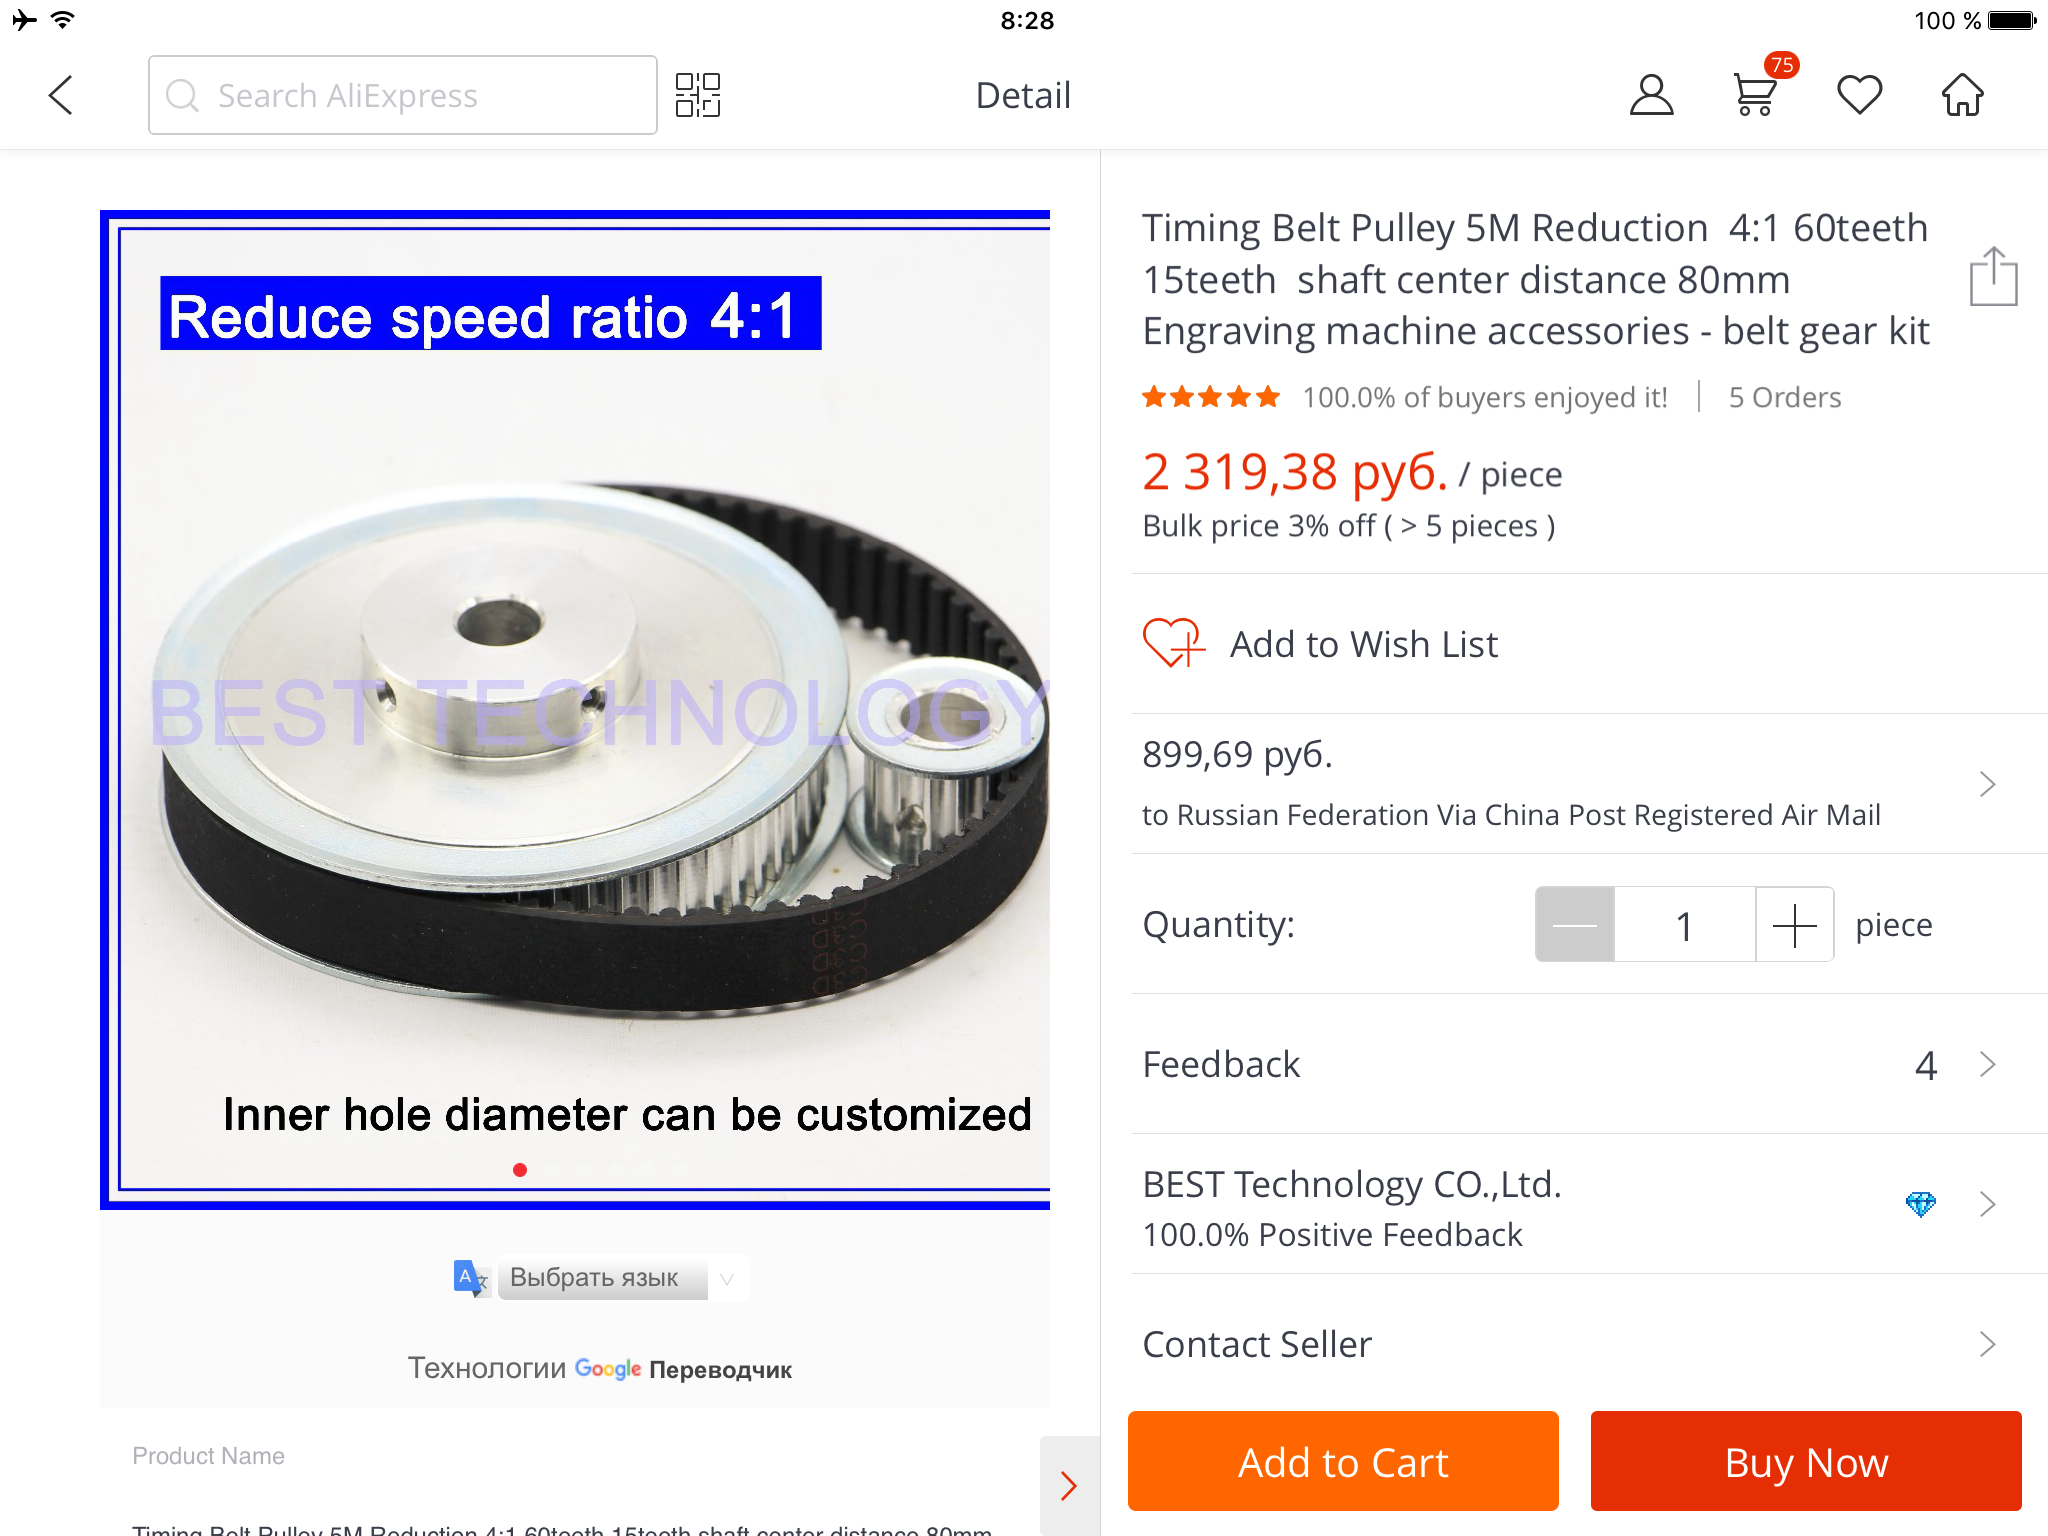The width and height of the screenshot is (2048, 1536).
Task: Toggle Add to Wish List
Action: [1320, 644]
